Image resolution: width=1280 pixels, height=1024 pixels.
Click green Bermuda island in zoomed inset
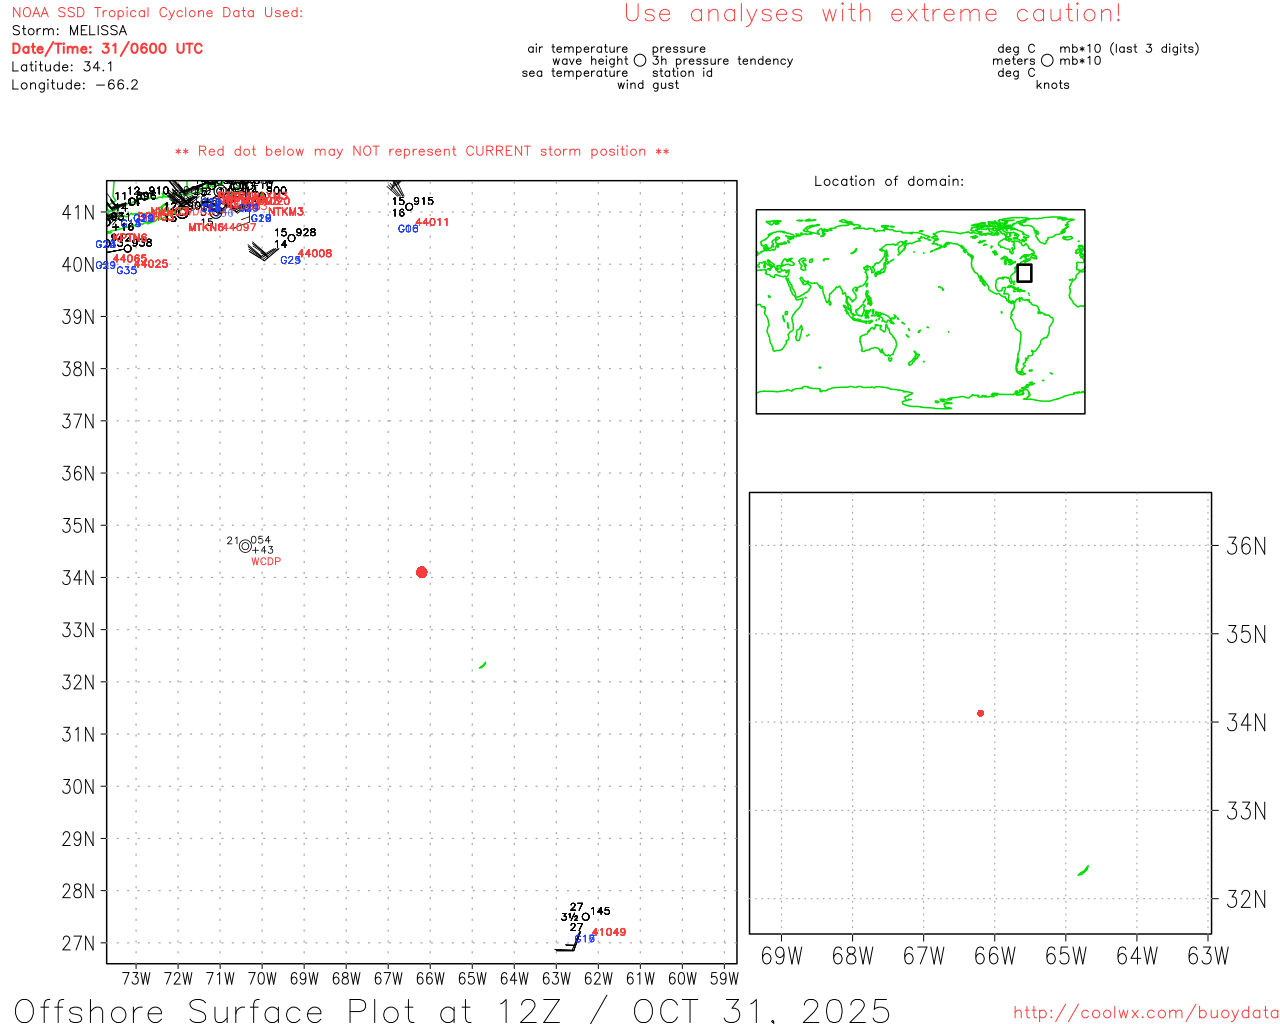coord(1083,871)
